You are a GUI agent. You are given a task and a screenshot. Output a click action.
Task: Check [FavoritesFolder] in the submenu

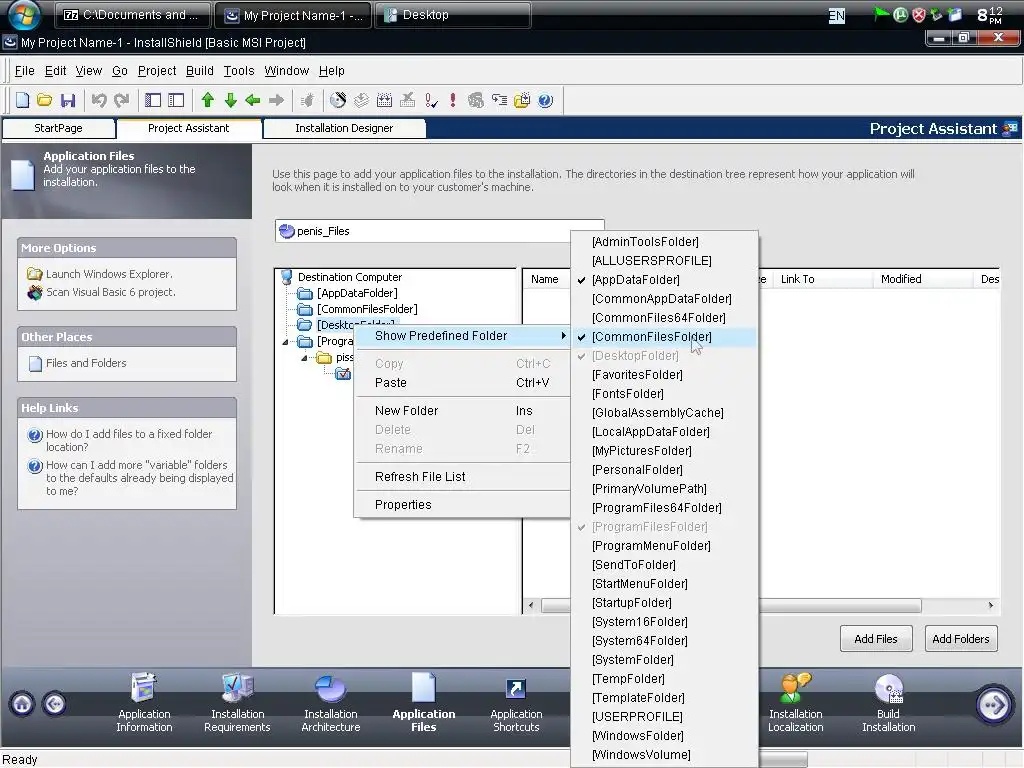point(664,375)
